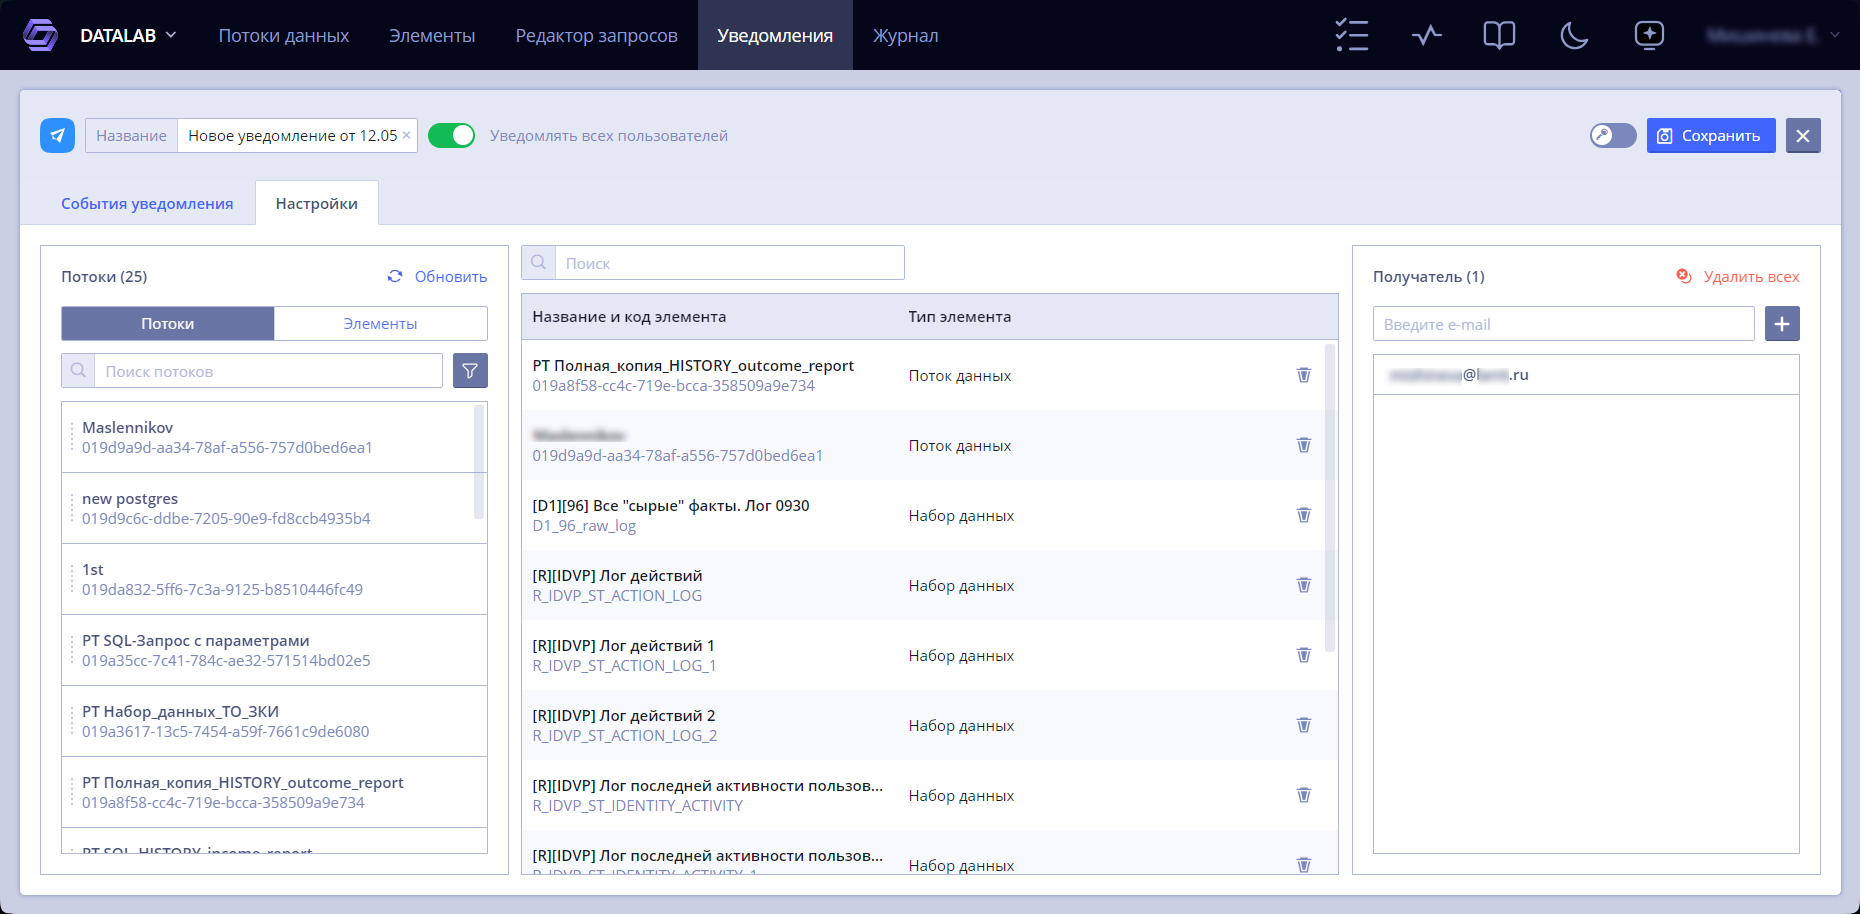
Task: Toggle the key switch next to Сохранить
Action: (x=1613, y=135)
